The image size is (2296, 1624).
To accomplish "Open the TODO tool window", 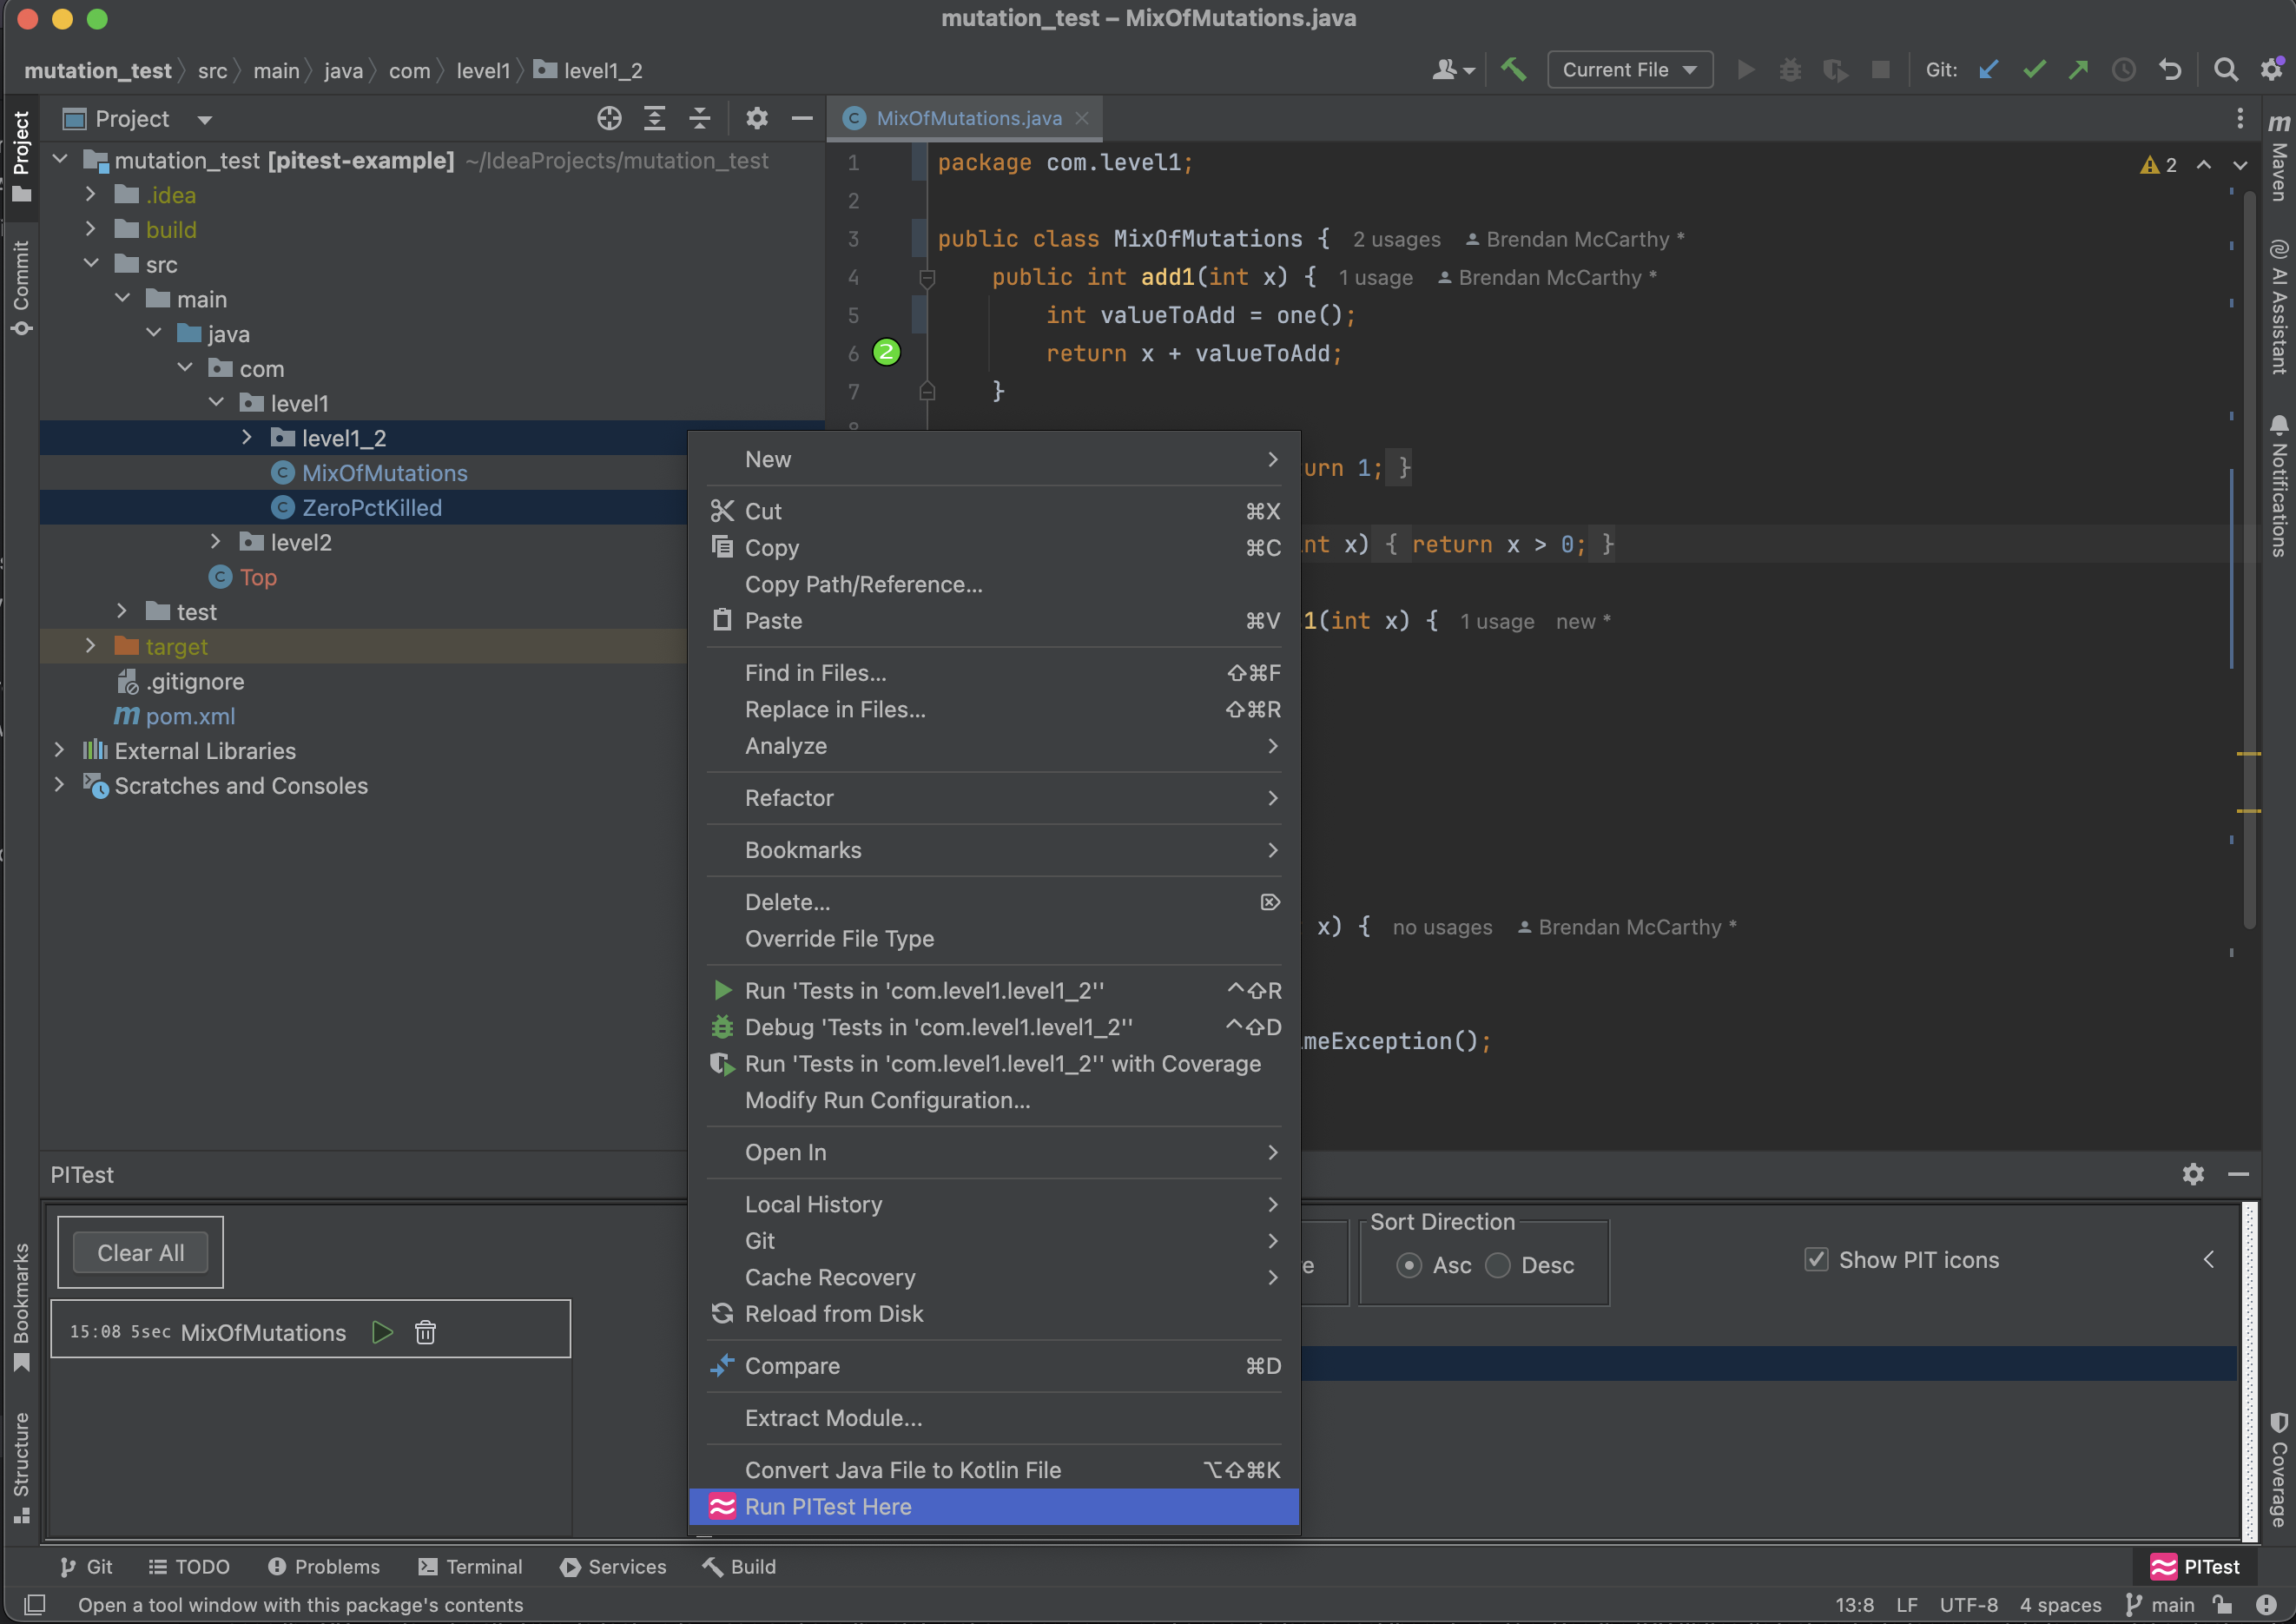I will [189, 1566].
